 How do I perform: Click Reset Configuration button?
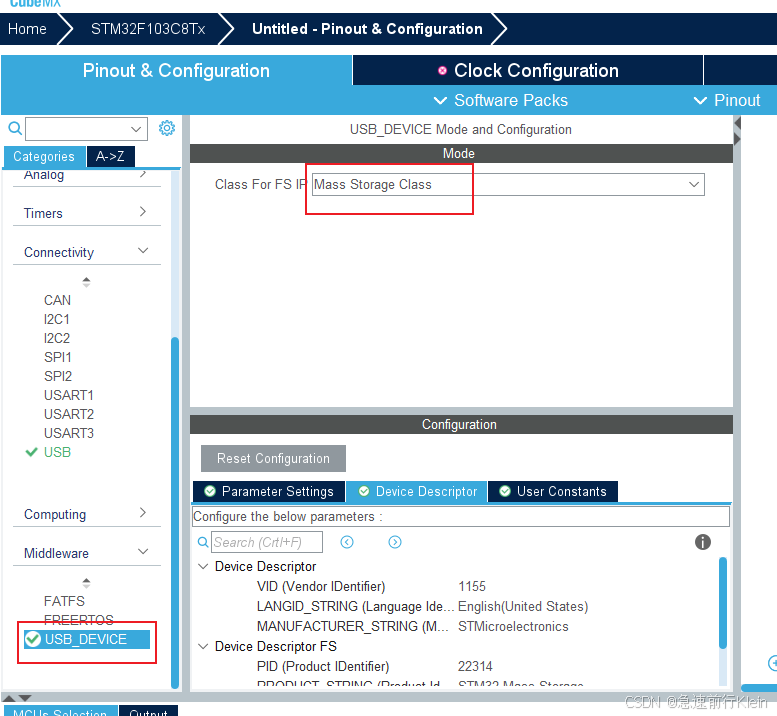click(x=273, y=458)
